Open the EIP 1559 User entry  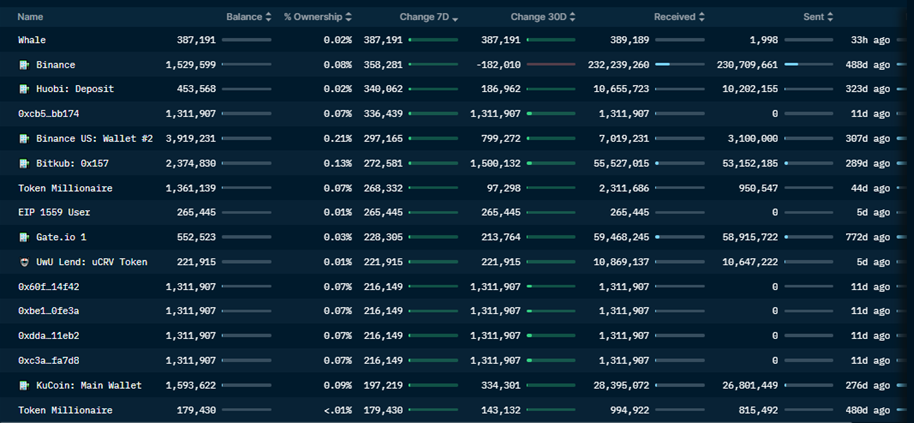coord(54,213)
